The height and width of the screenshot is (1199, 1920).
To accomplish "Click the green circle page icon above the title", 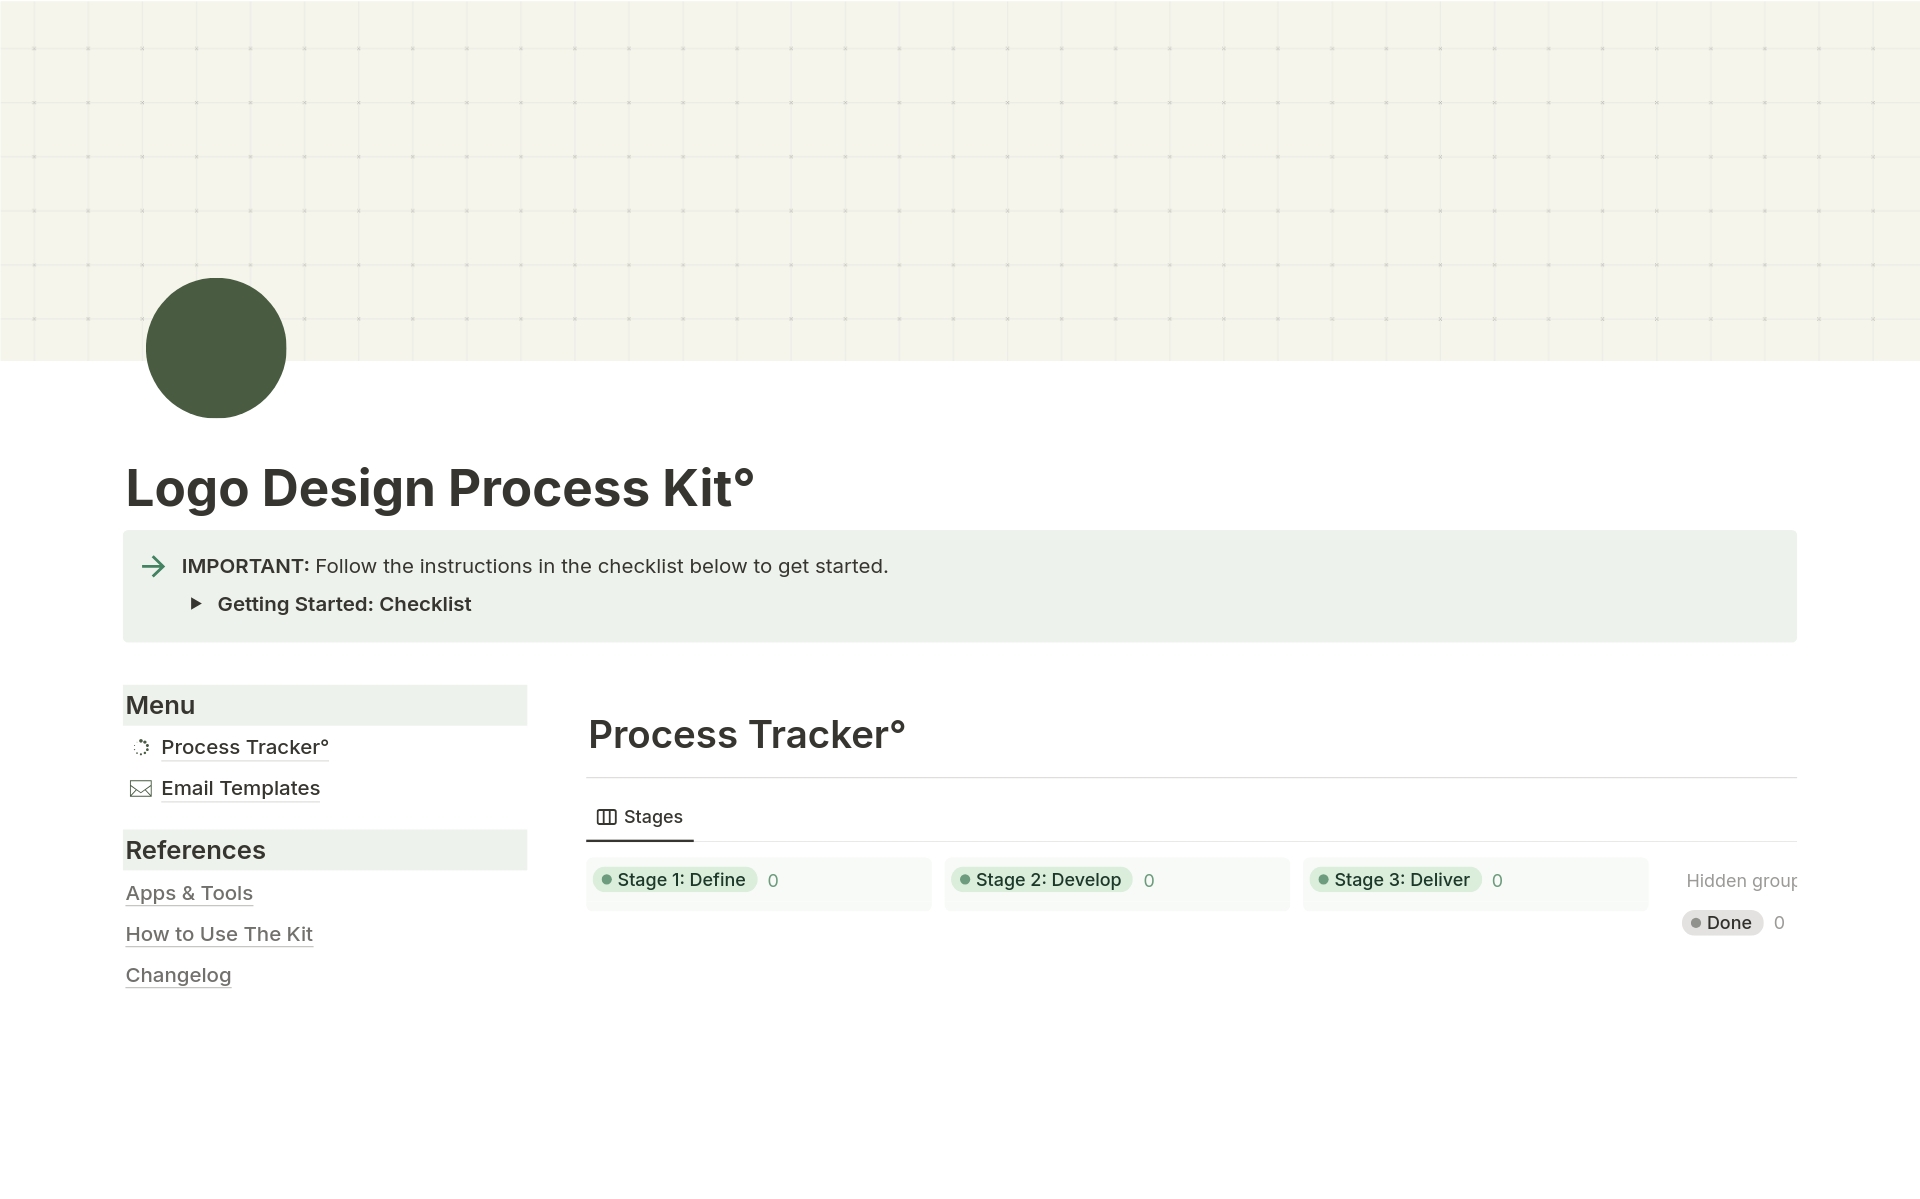I will pos(216,347).
